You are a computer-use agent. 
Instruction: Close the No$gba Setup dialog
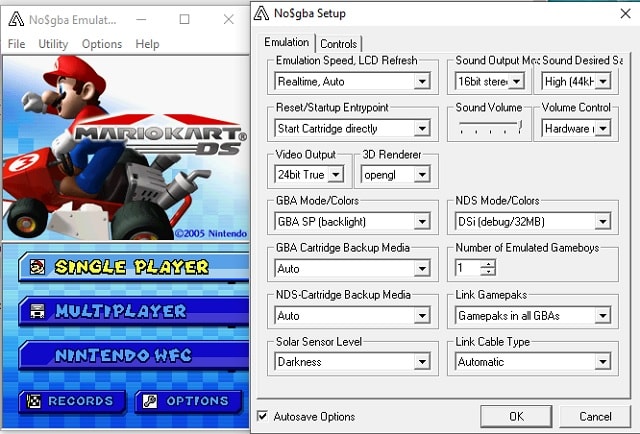[625, 13]
